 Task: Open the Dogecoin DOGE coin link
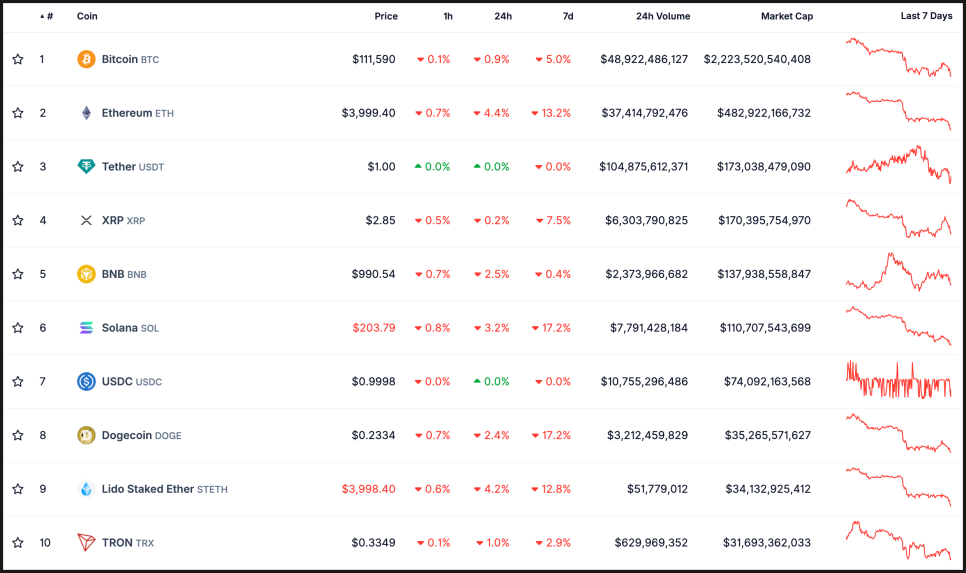141,435
